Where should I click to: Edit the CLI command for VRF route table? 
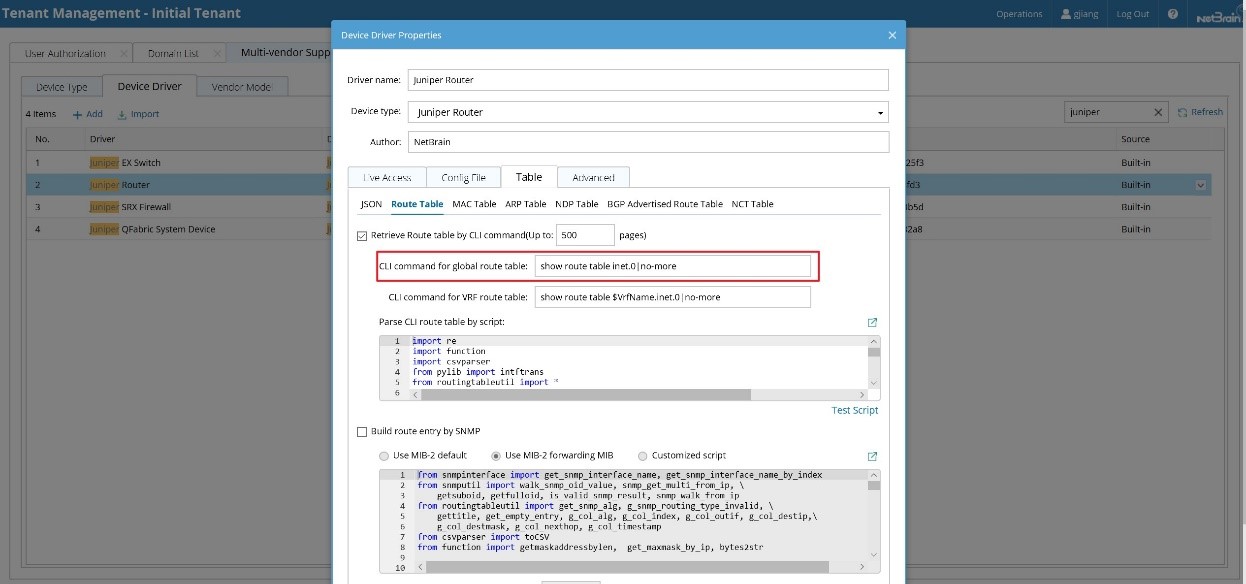click(x=672, y=297)
